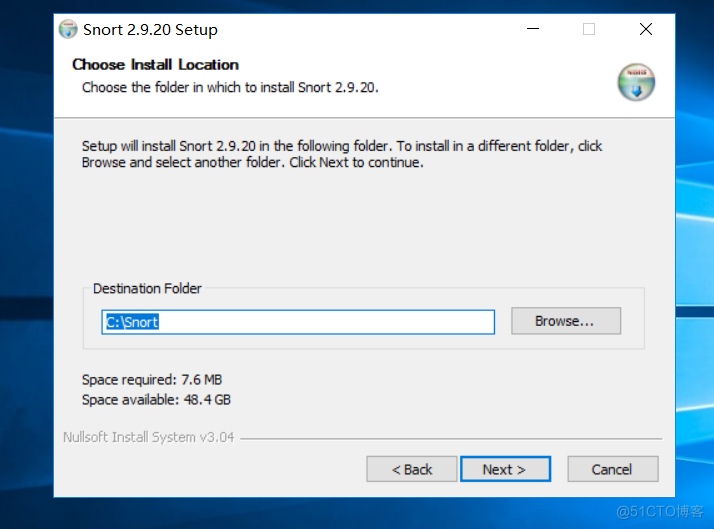Close the Snort Setup dialog
714x529 pixels.
(646, 29)
